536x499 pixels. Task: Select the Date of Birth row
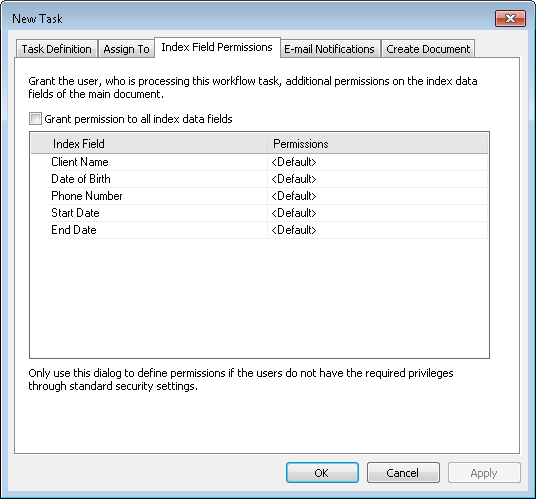click(267, 179)
